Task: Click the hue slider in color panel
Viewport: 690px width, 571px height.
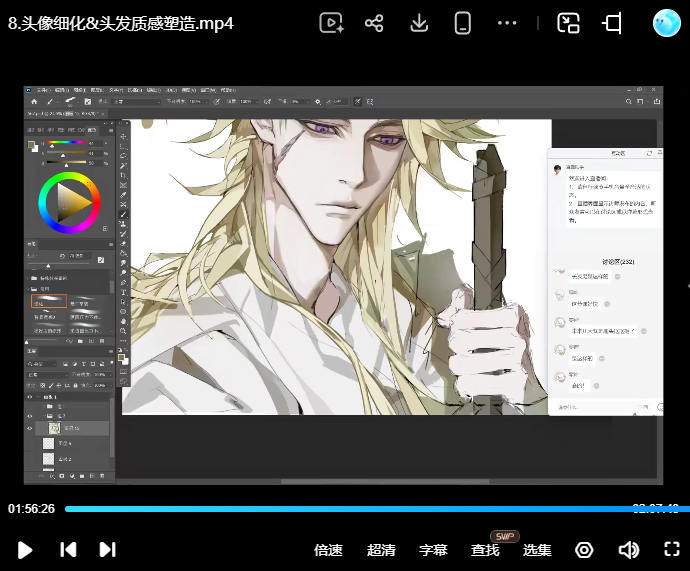Action: coord(66,143)
